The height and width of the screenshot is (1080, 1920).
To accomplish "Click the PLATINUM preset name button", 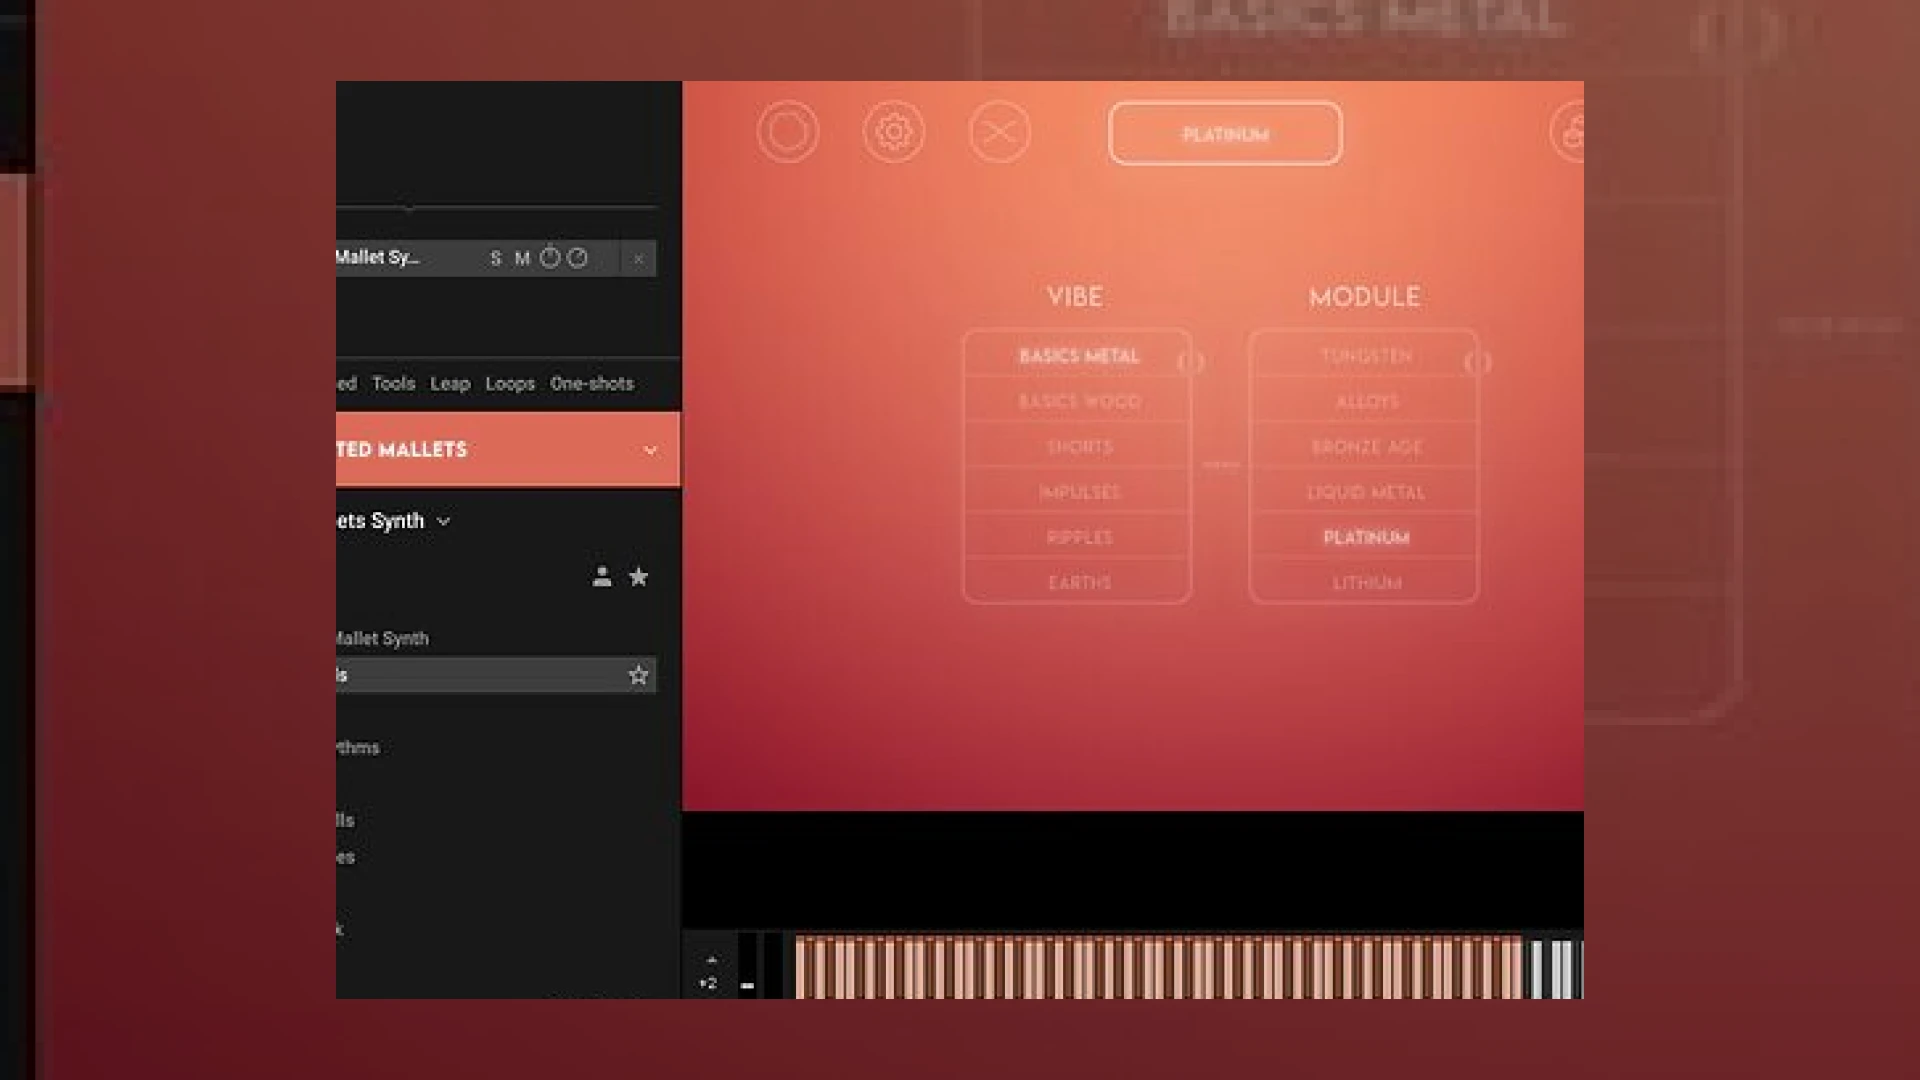I will [x=1225, y=133].
